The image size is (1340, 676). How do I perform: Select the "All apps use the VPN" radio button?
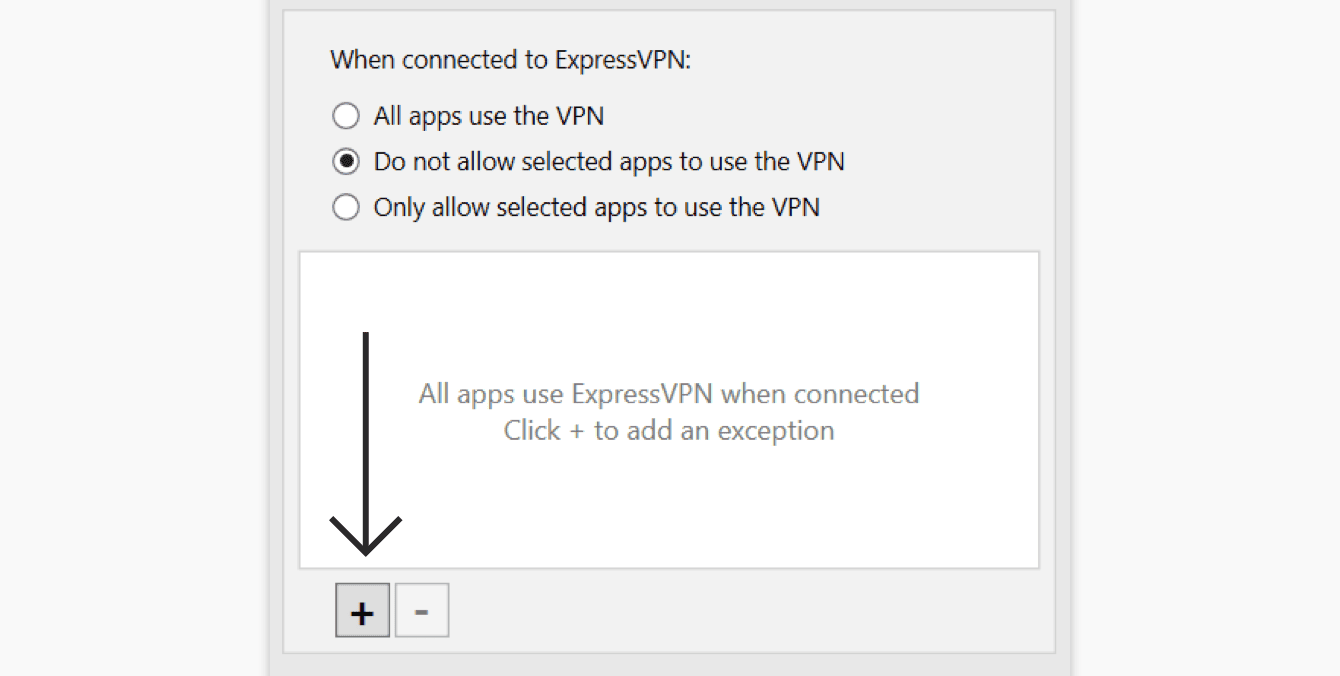[x=346, y=116]
